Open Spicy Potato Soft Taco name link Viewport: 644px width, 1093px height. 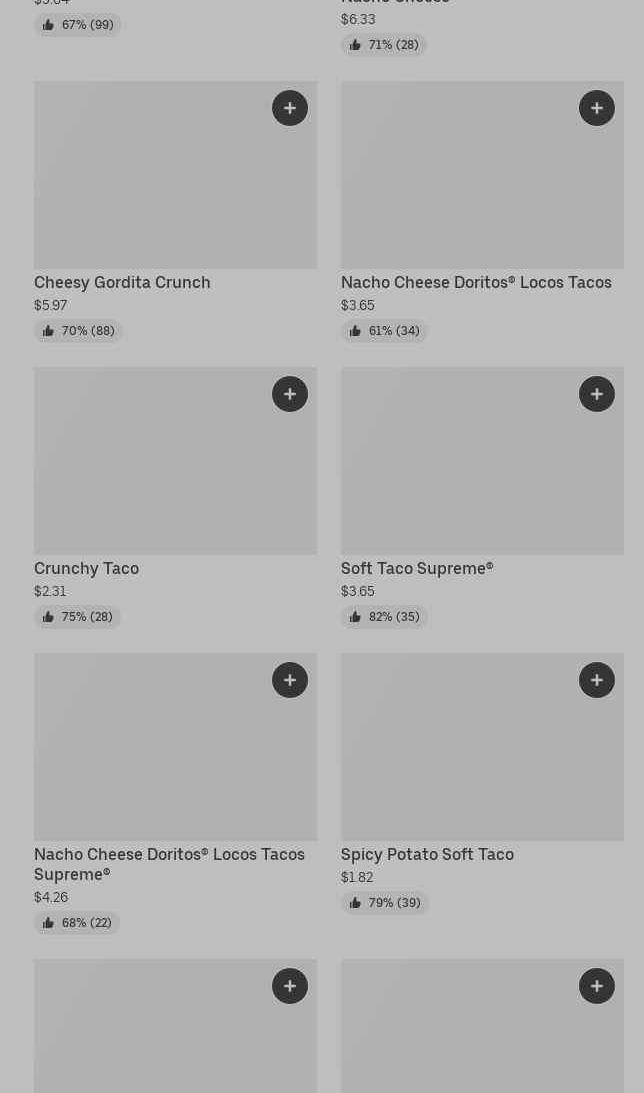[427, 855]
